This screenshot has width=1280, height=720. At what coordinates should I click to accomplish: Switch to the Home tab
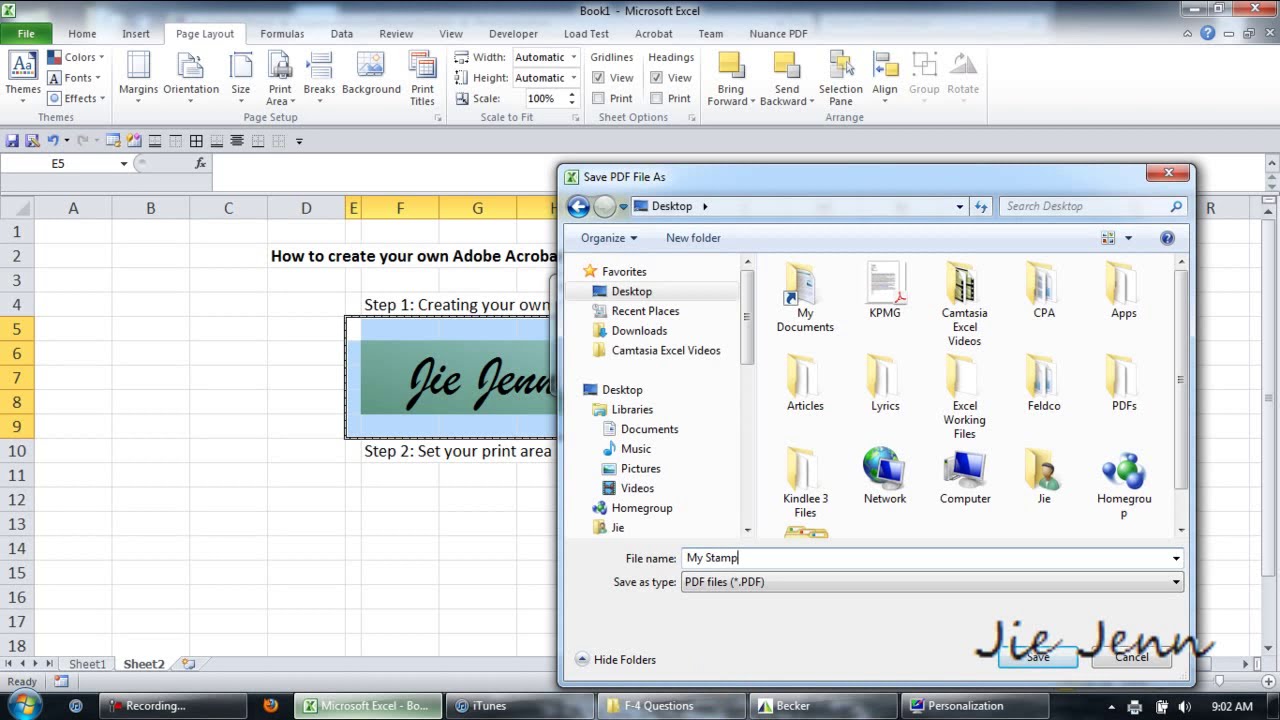[x=82, y=34]
